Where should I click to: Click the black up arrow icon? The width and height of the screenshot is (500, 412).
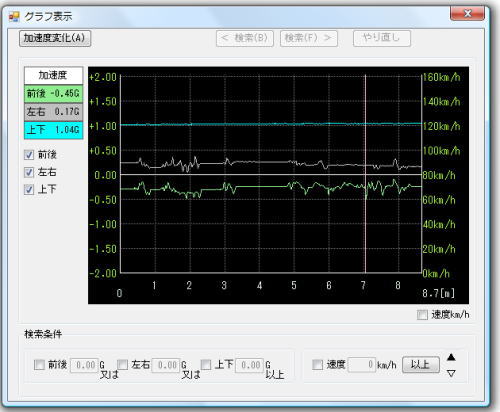coord(451,357)
